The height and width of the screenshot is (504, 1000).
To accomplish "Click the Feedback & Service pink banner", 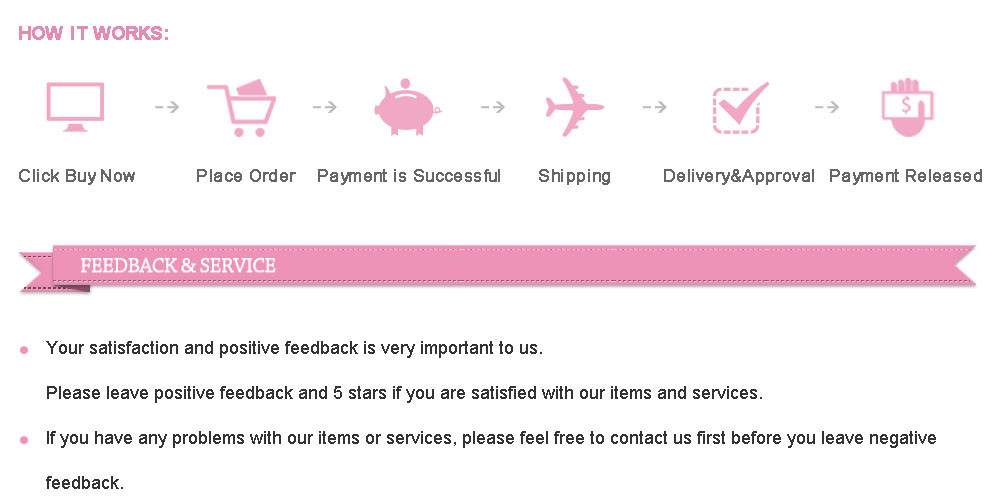I will pos(500,266).
